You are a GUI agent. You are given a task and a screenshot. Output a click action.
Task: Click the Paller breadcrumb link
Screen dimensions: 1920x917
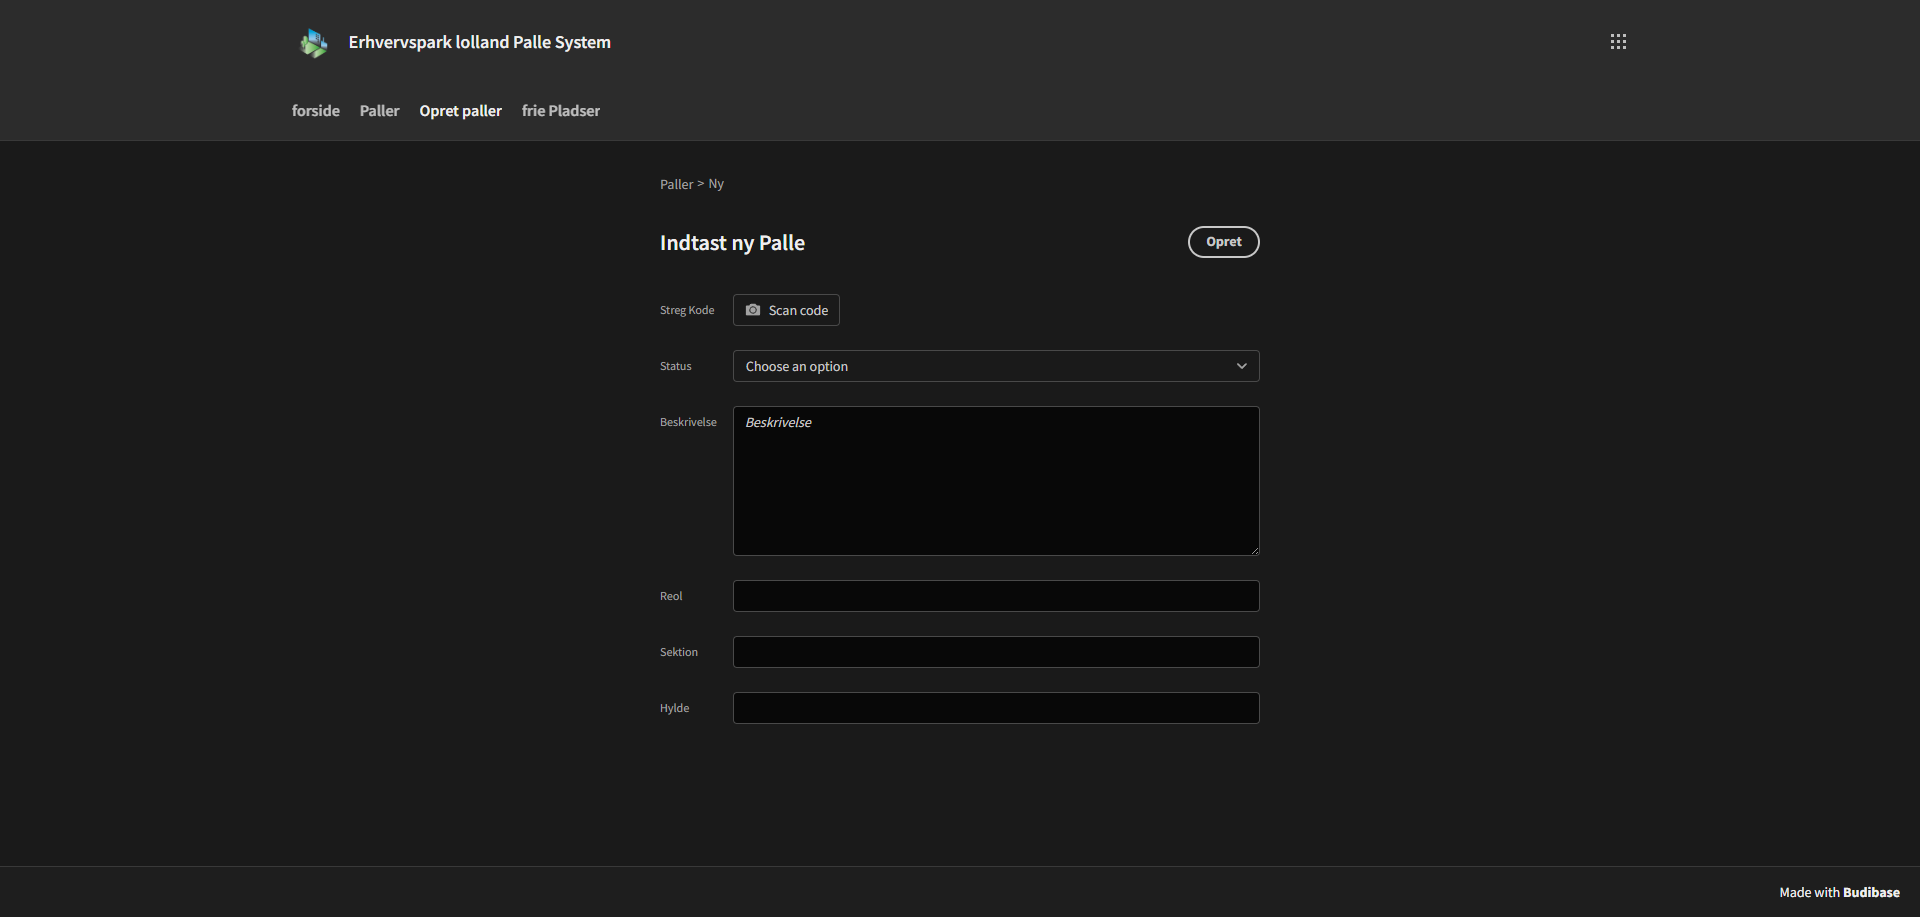676,184
